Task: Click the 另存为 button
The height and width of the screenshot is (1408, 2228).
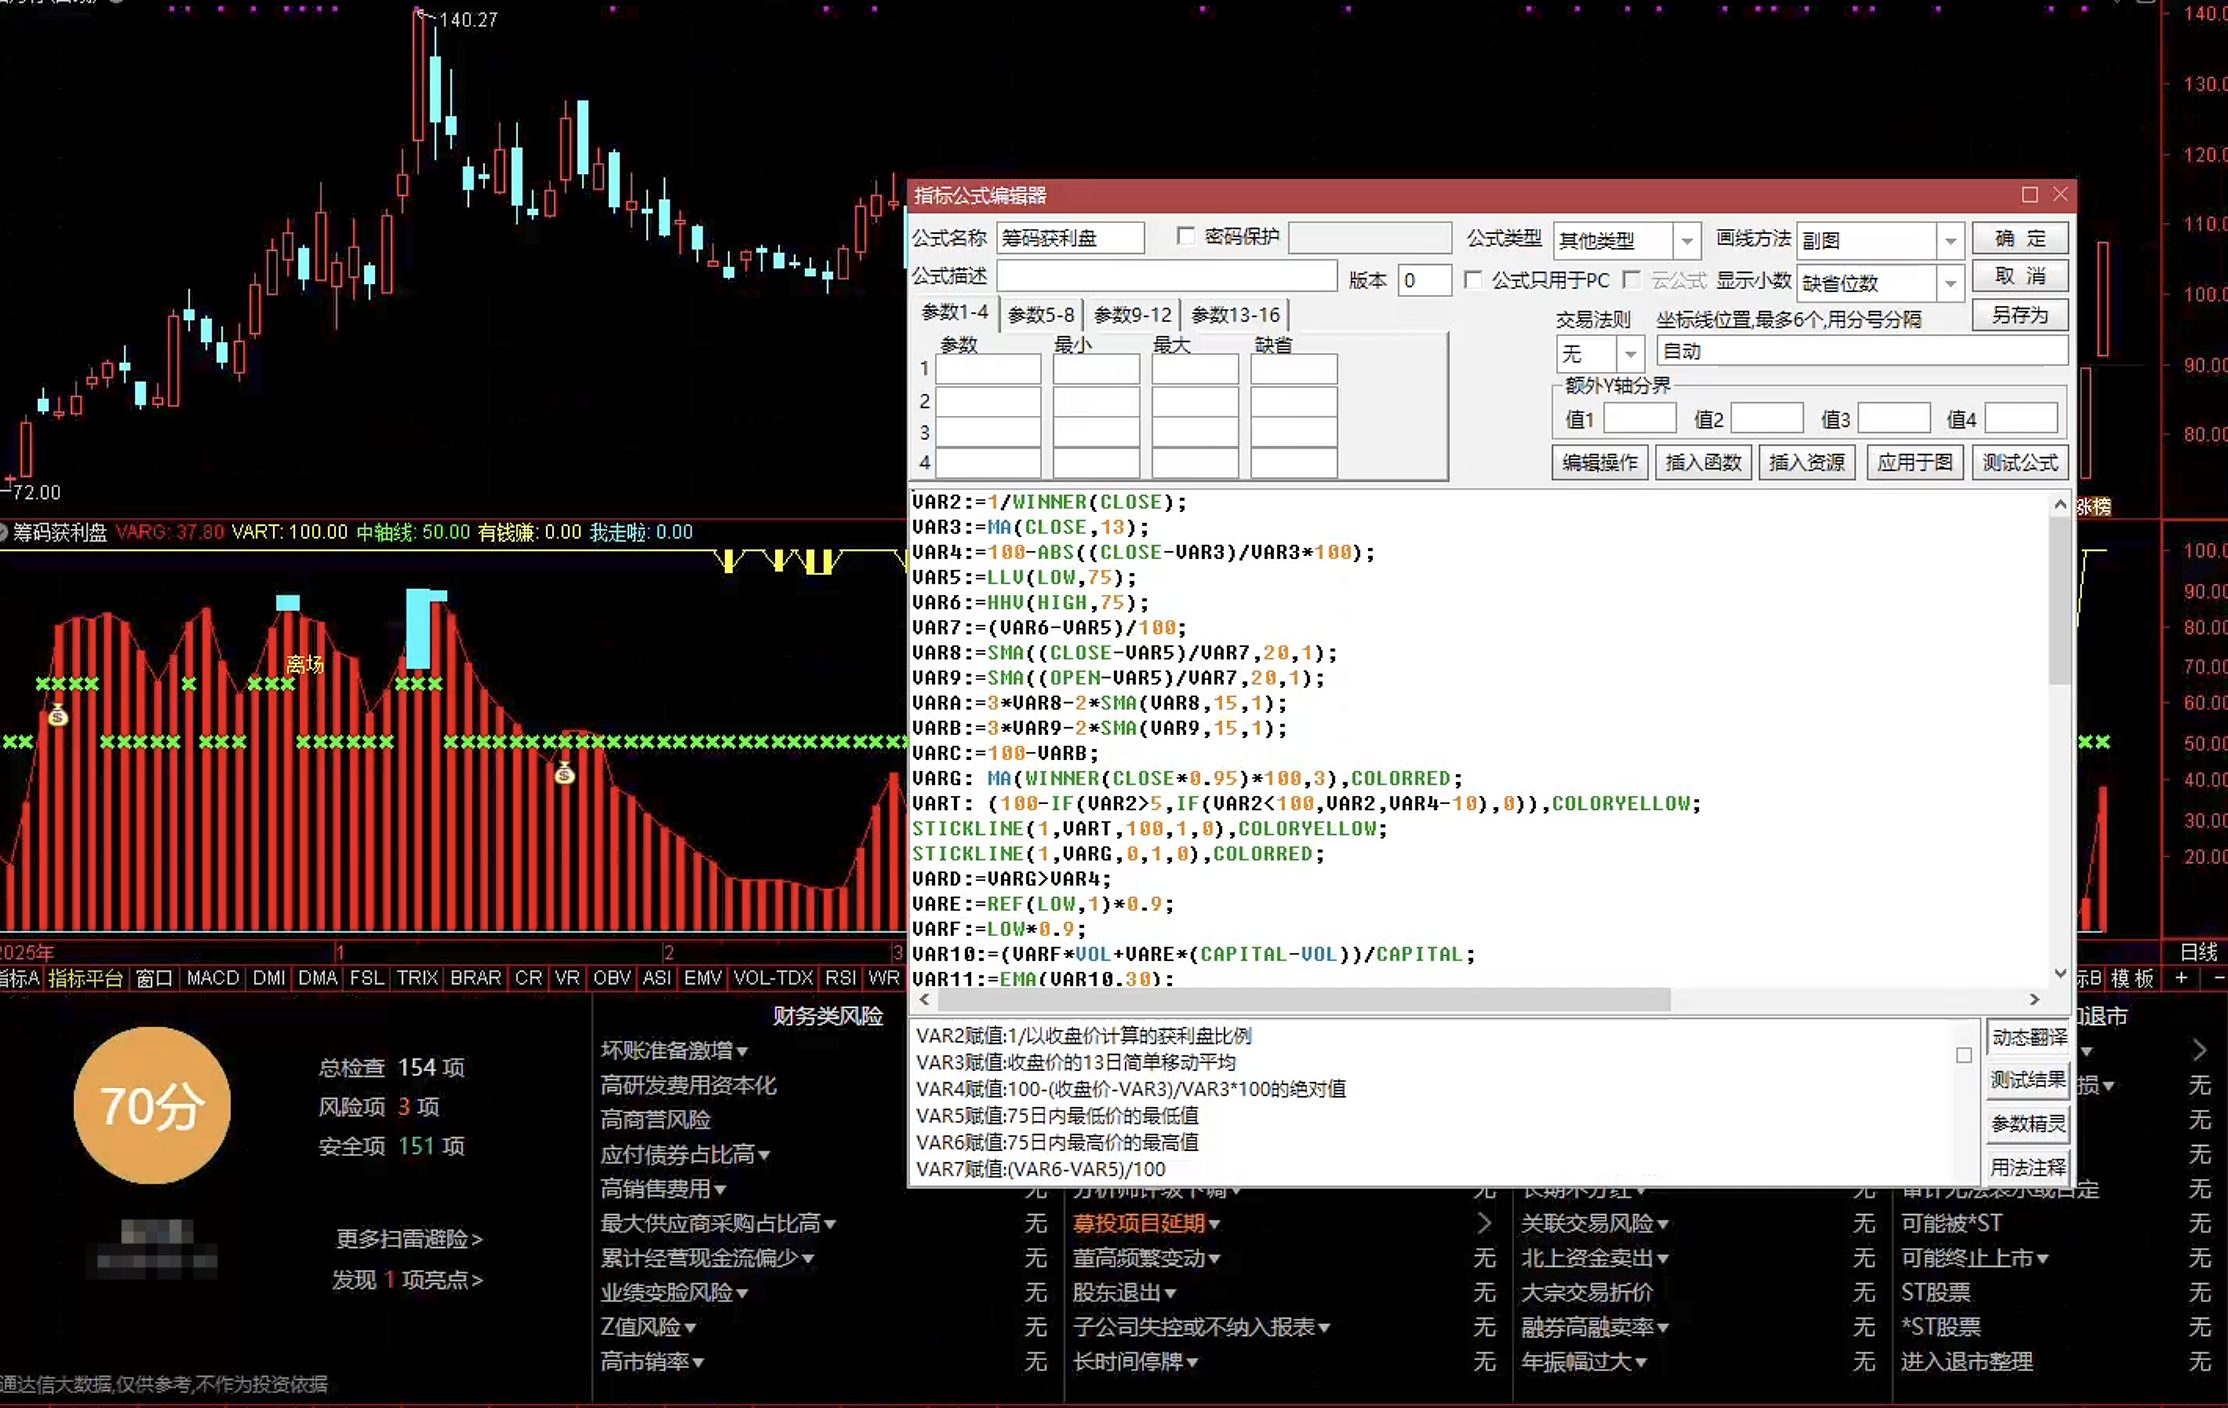Action: pos(2020,315)
